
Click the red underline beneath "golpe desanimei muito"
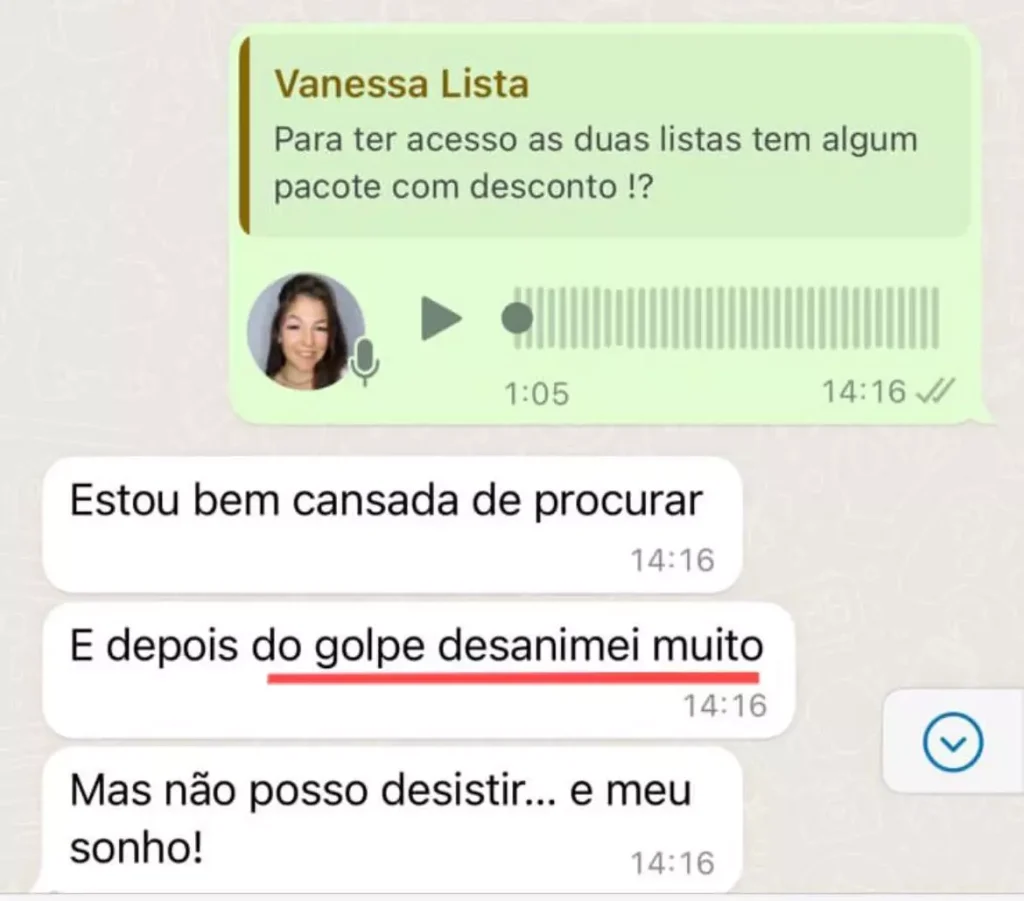click(x=513, y=678)
